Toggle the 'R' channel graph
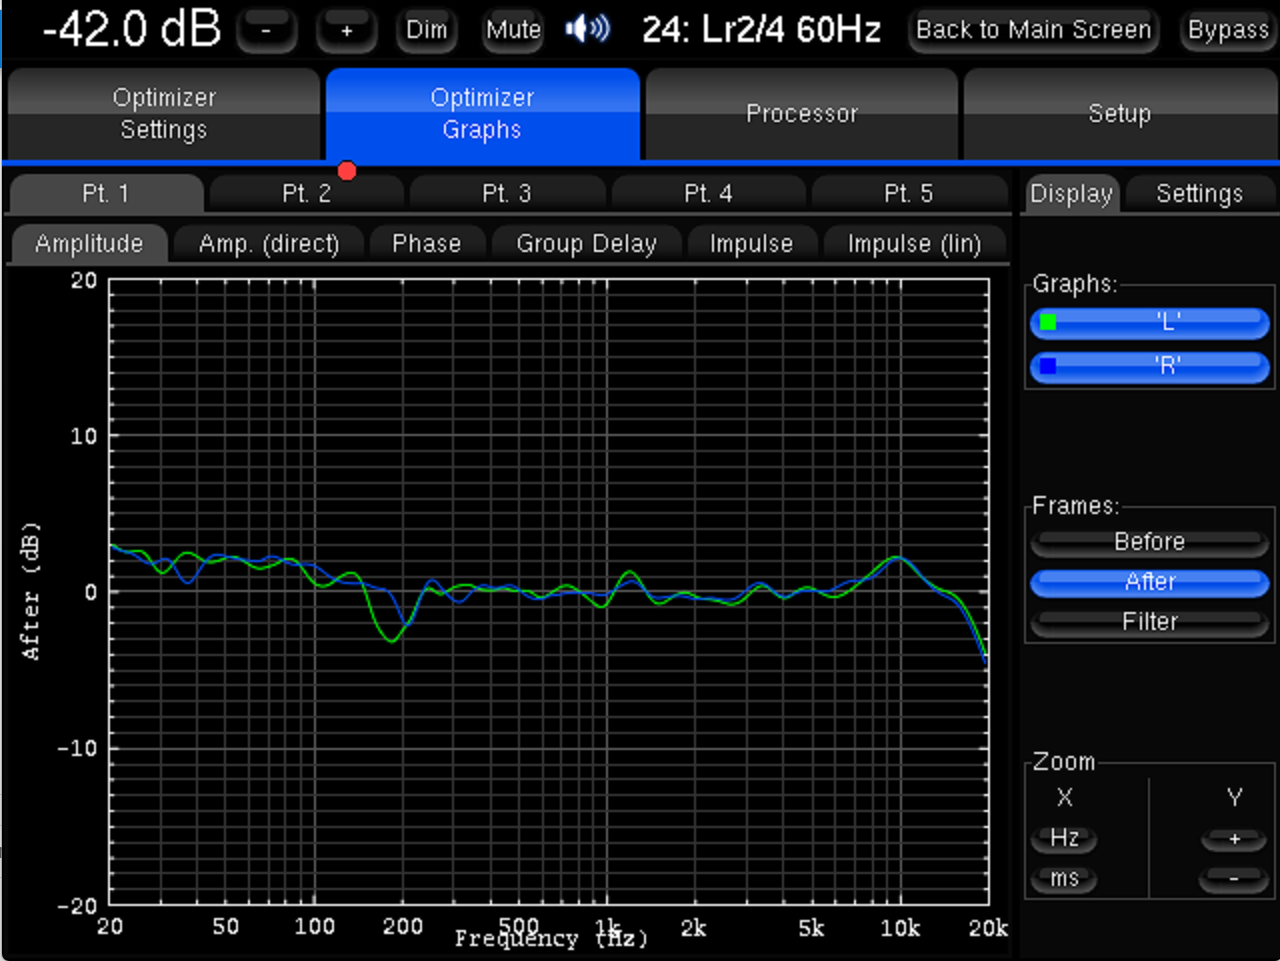The width and height of the screenshot is (1280, 961). (1150, 367)
